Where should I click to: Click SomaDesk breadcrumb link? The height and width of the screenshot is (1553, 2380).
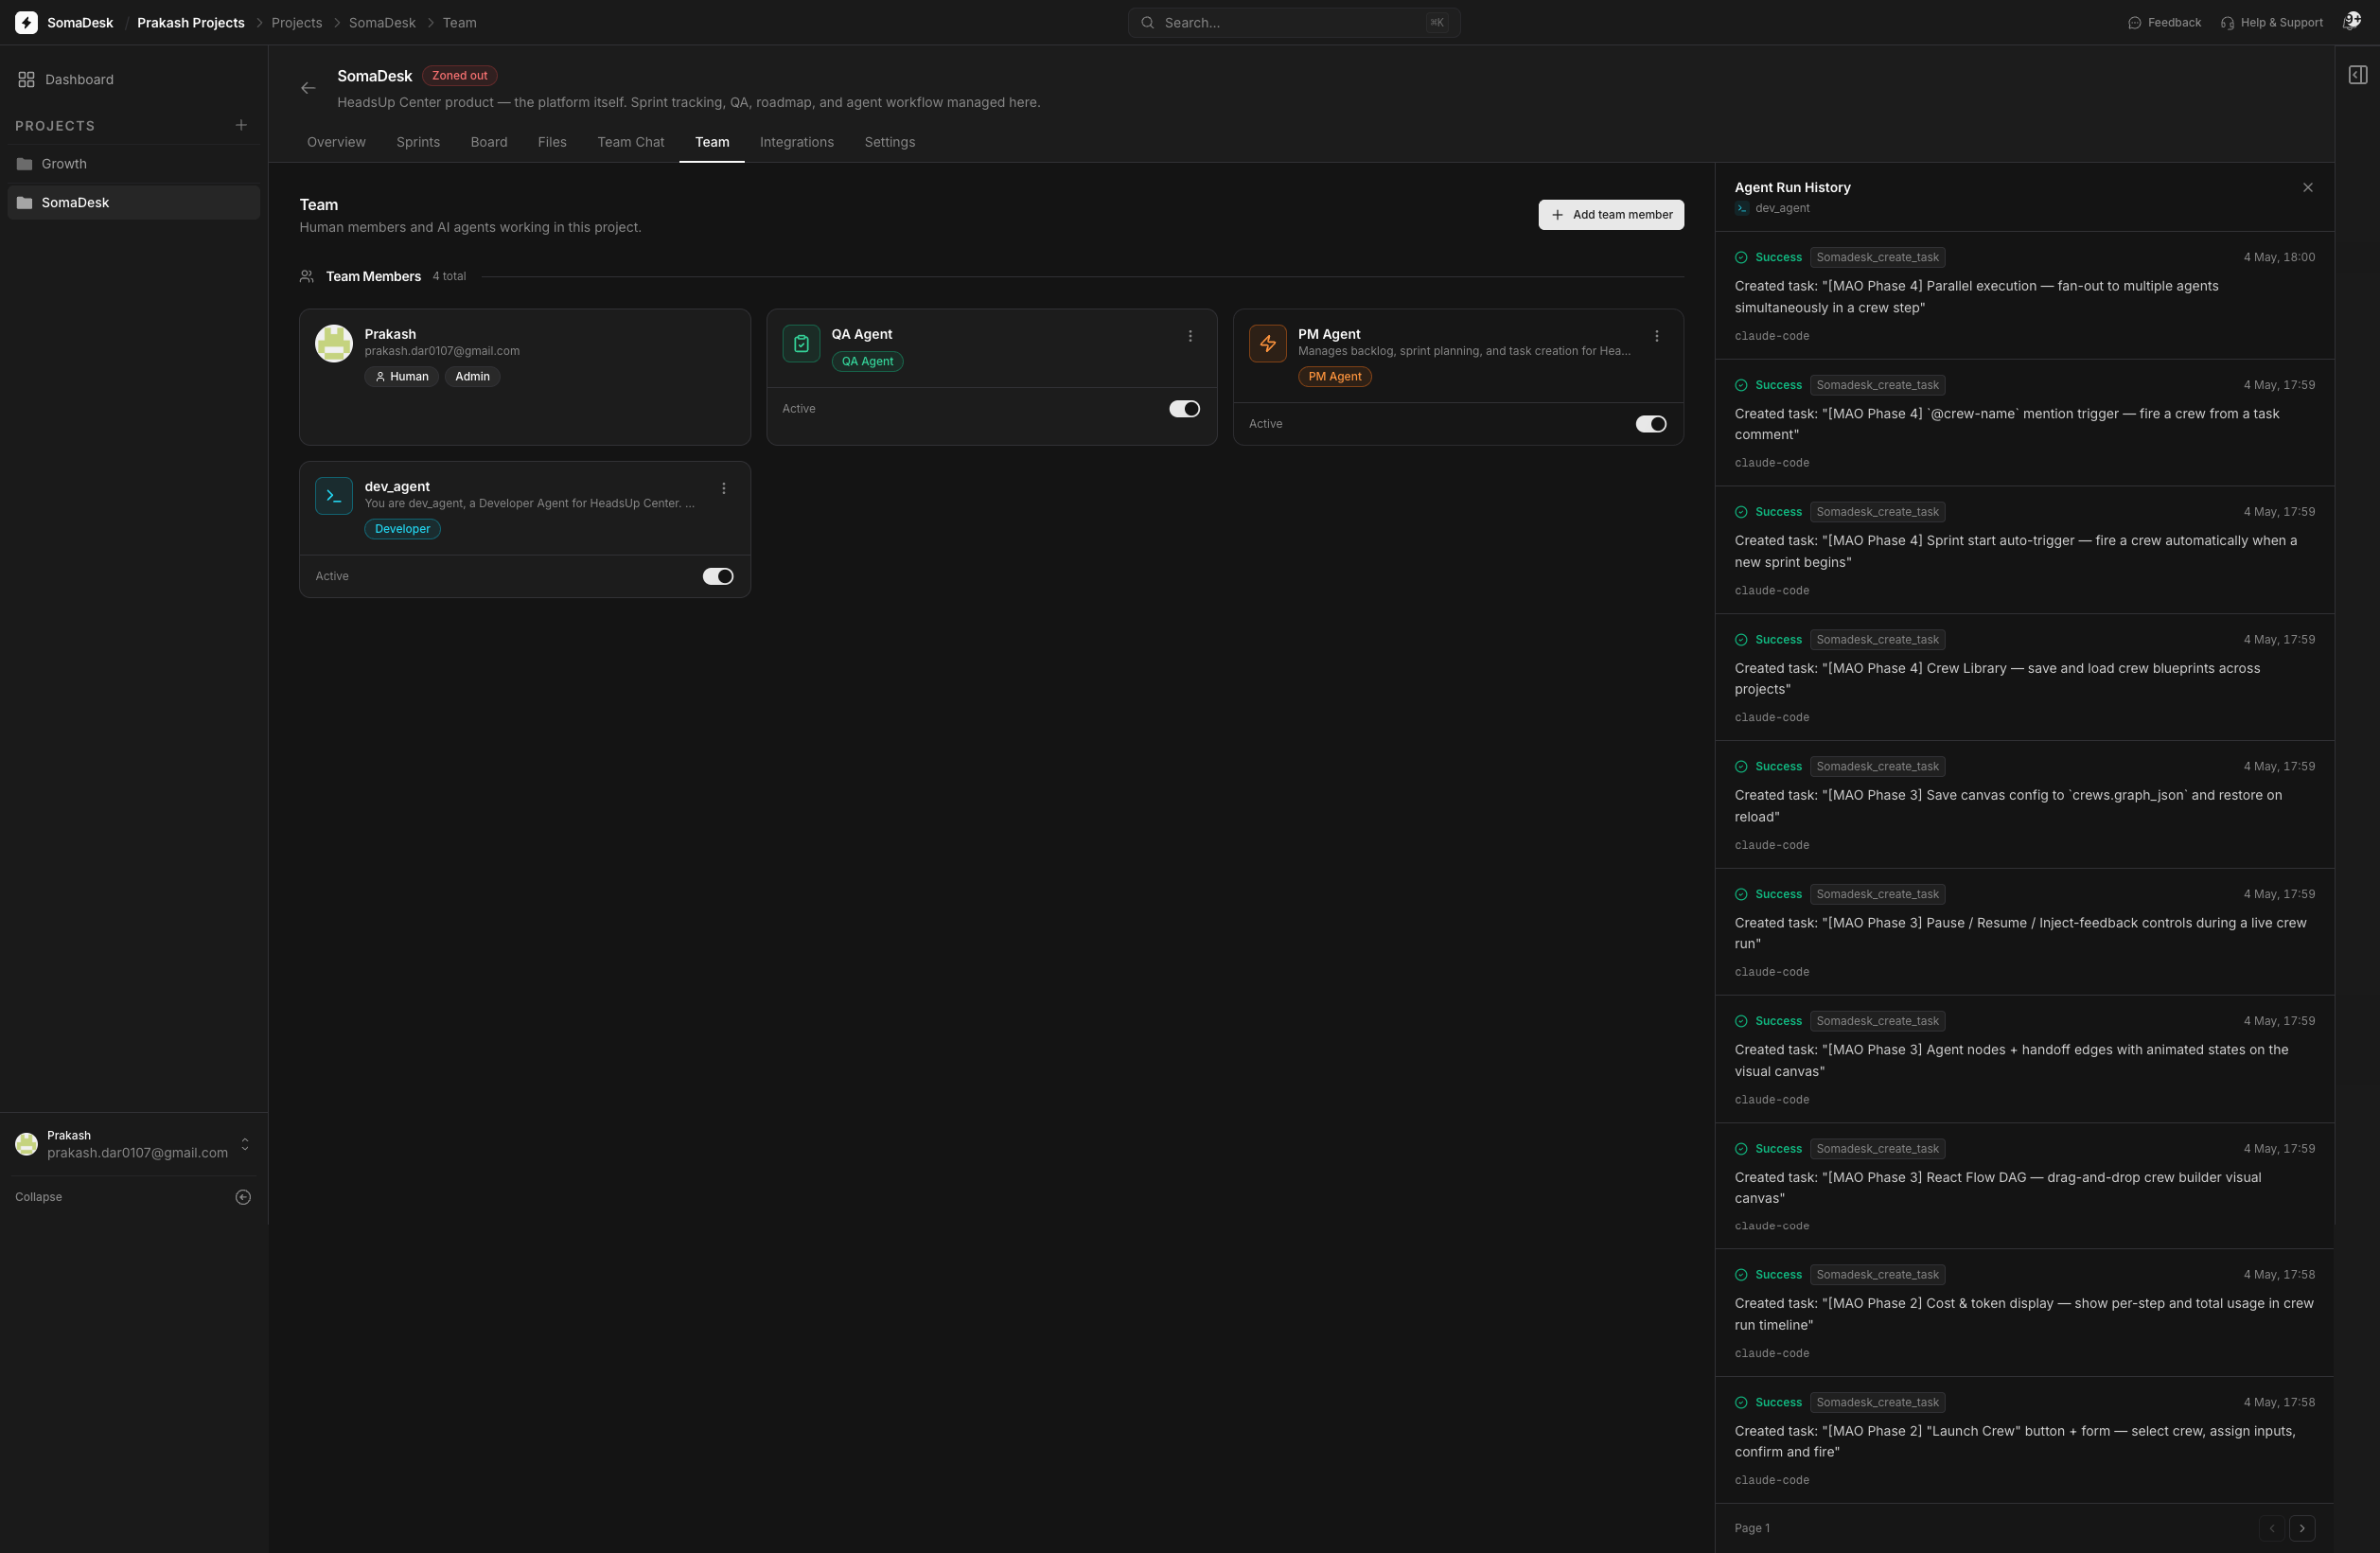pos(382,22)
